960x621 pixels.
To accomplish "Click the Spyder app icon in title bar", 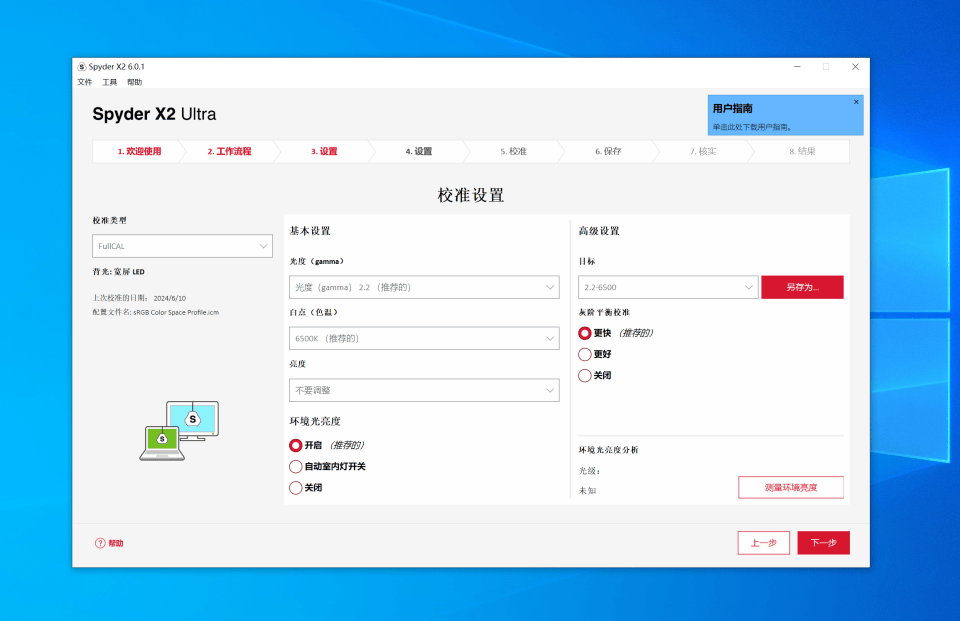I will point(82,67).
